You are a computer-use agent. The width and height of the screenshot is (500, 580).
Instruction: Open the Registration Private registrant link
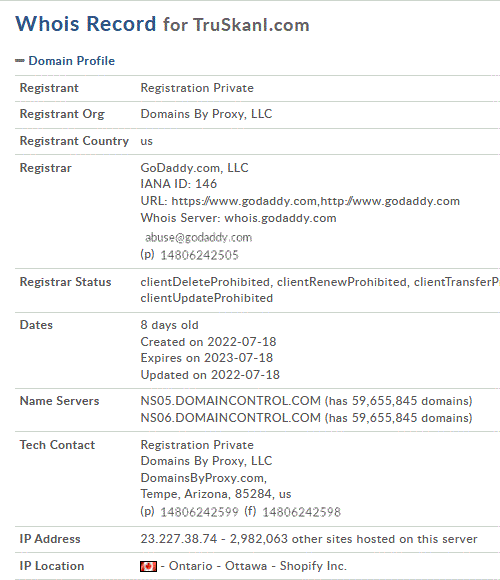[197, 88]
